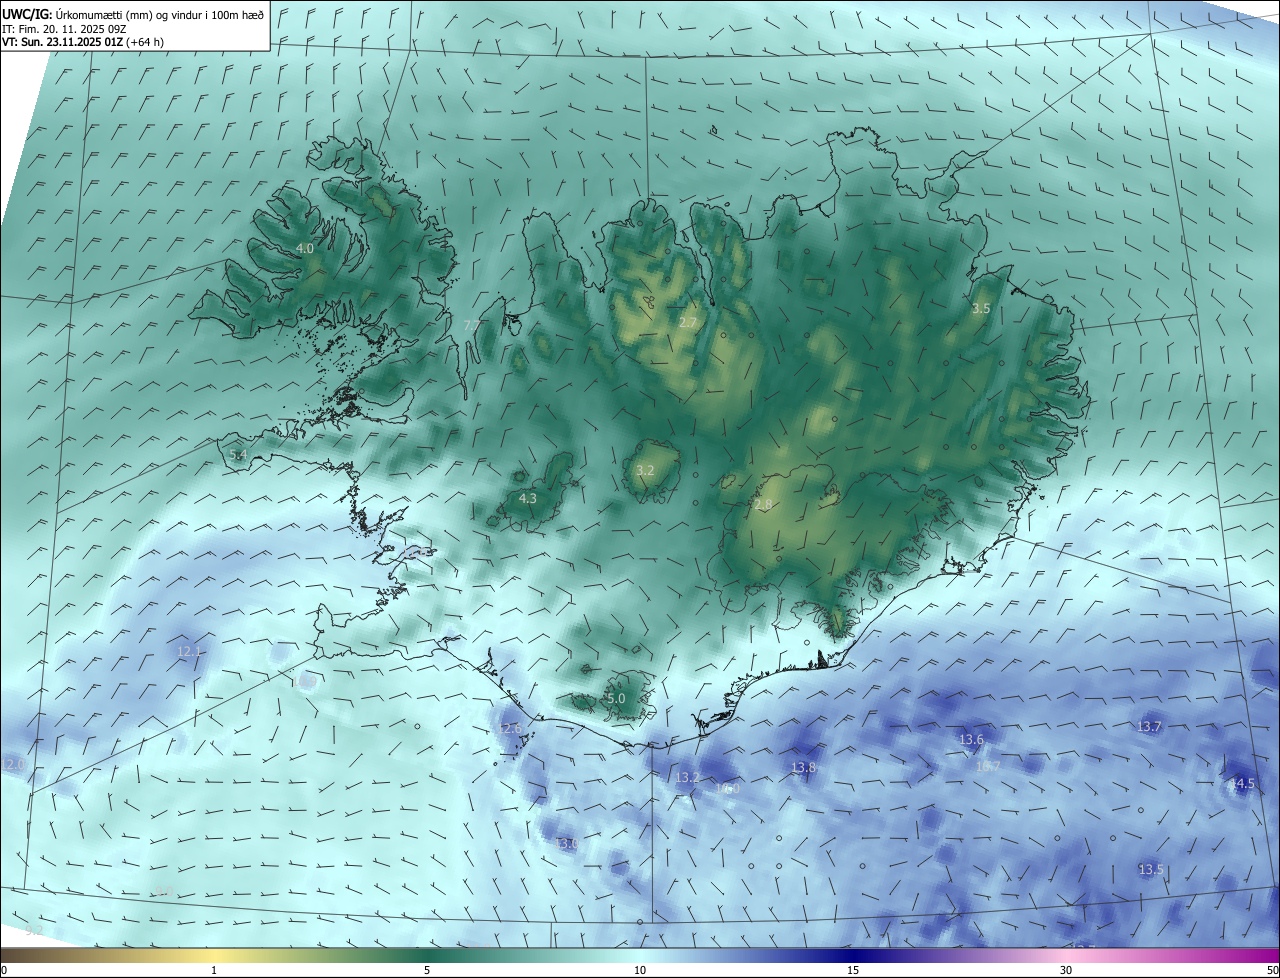Viewport: 1280px width, 978px height.
Task: Click the 12.1 value southwest of Iceland
Action: point(189,652)
